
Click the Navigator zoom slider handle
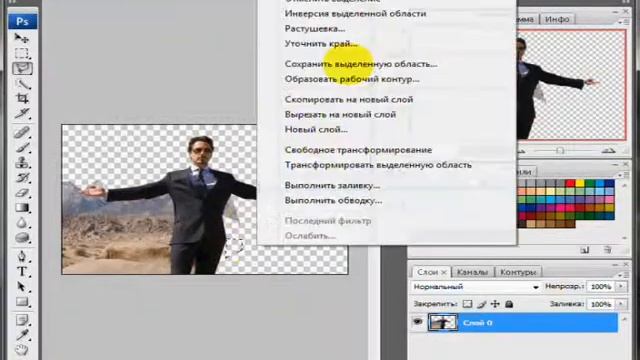(x=560, y=151)
